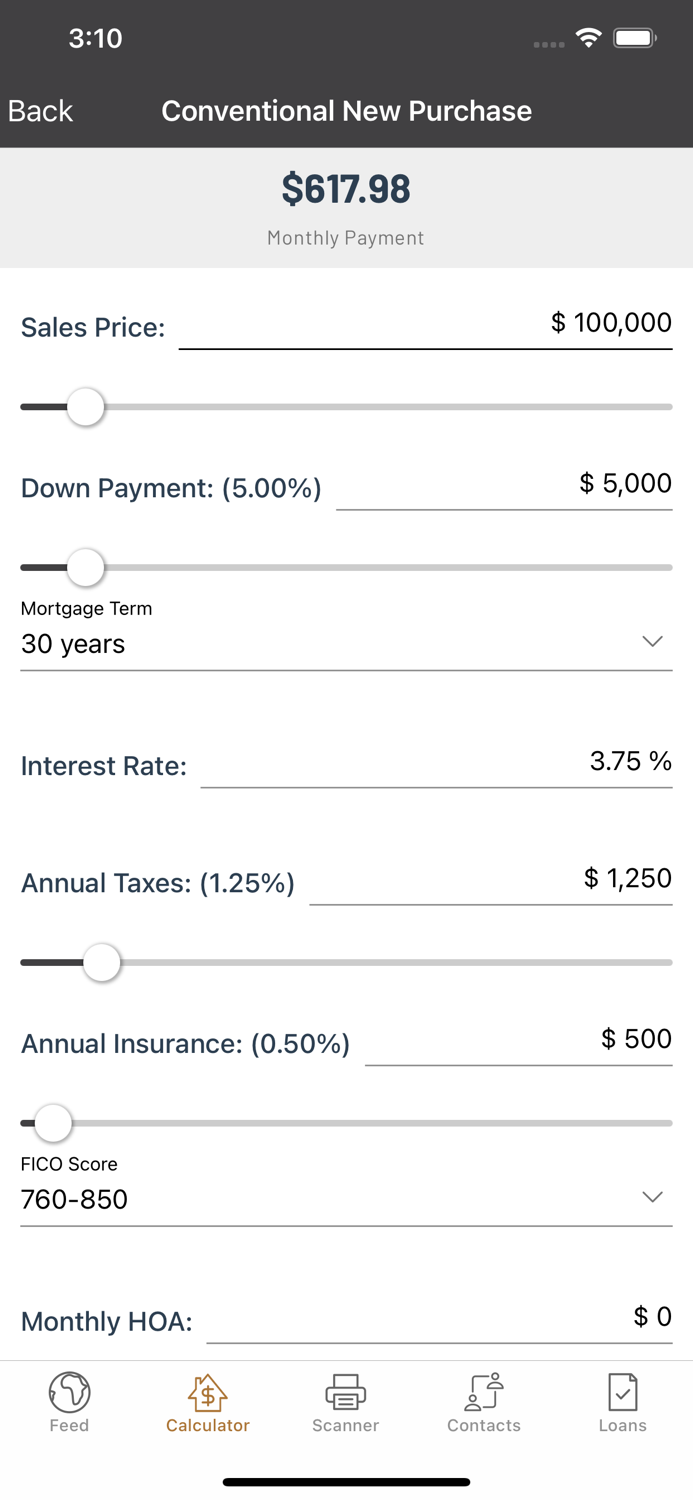Image resolution: width=693 pixels, height=1500 pixels.
Task: Tap the Back button
Action: point(39,110)
